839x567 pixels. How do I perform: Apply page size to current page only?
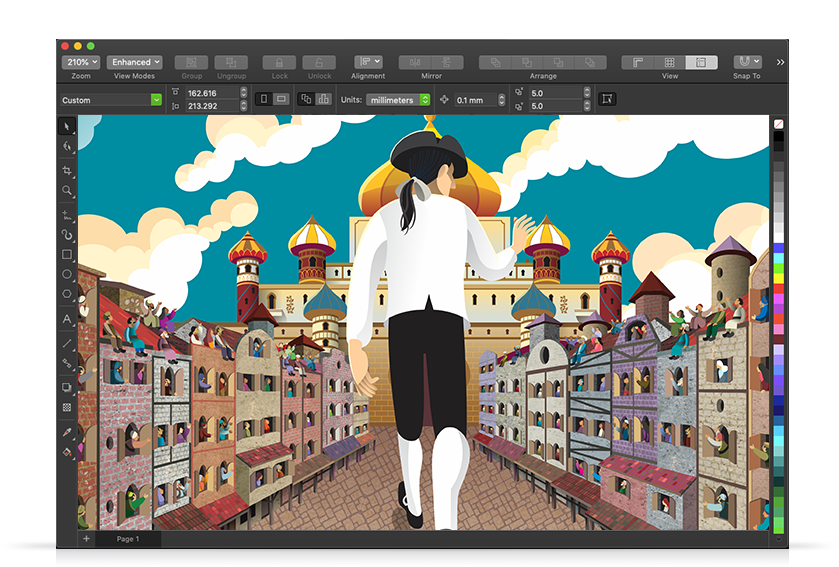pos(323,99)
